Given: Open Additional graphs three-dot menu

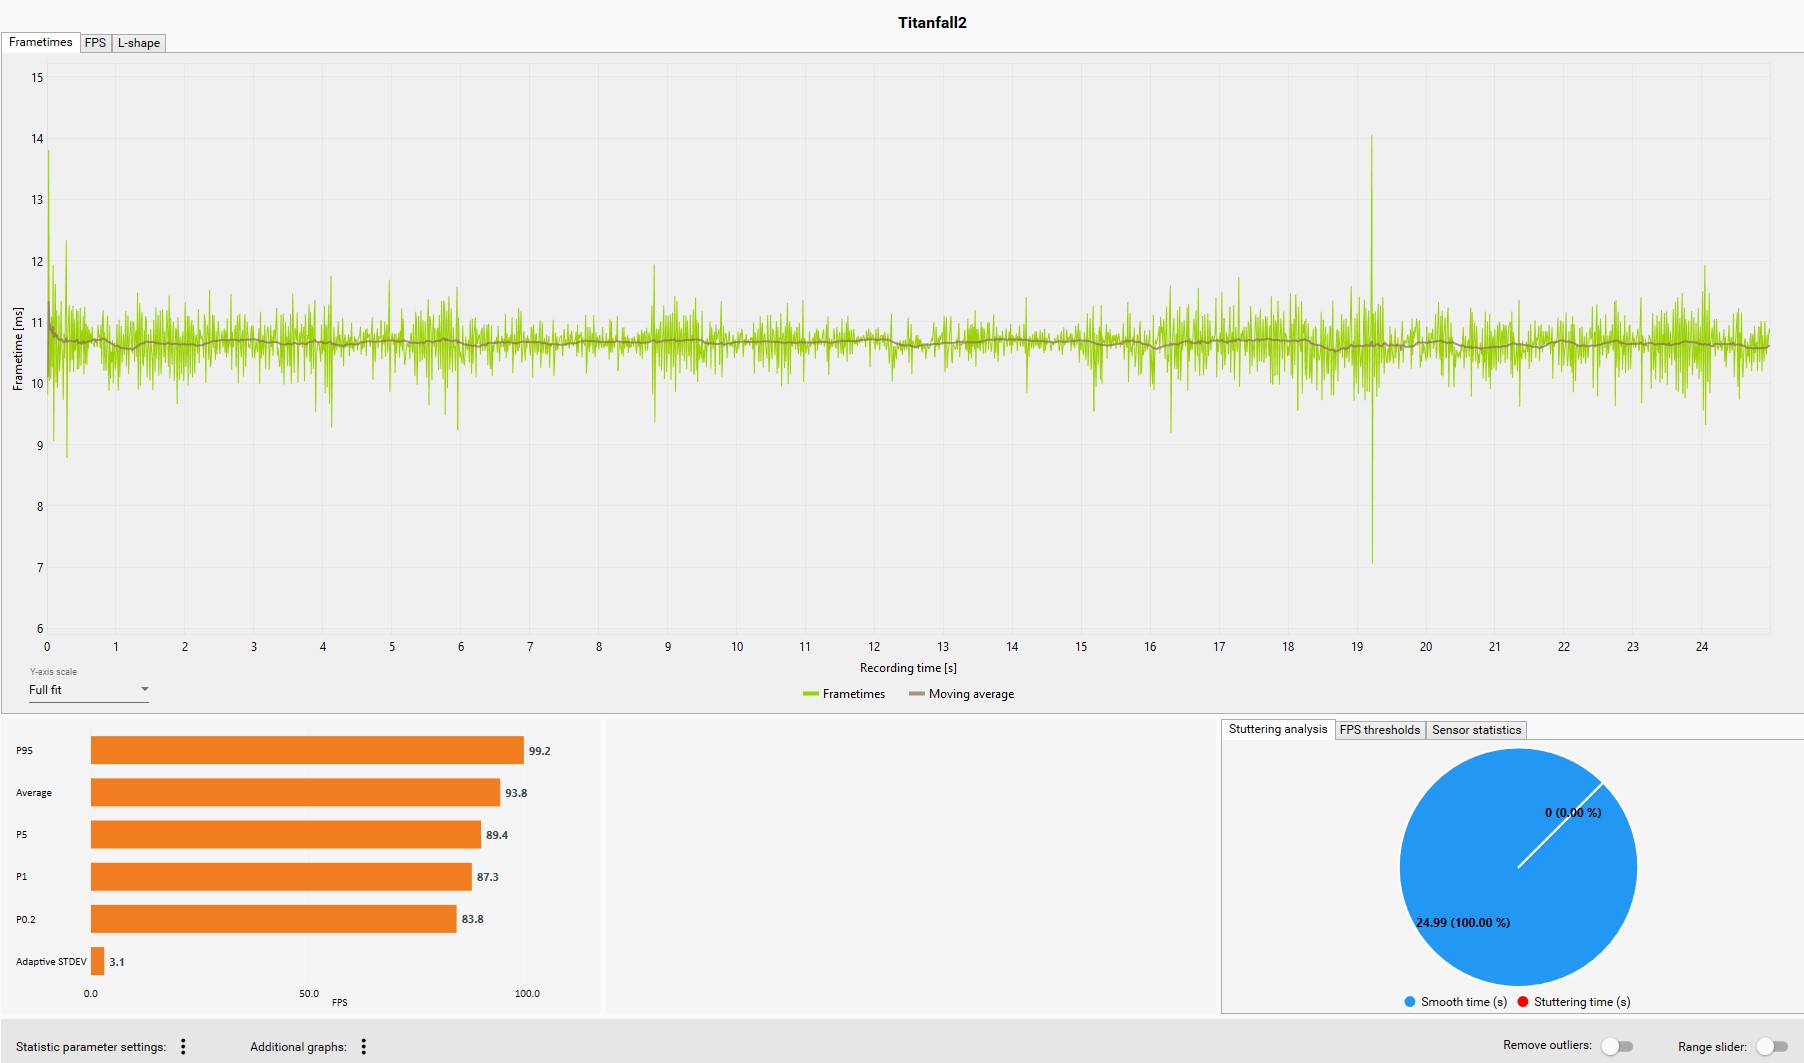Looking at the screenshot, I should tap(364, 1046).
